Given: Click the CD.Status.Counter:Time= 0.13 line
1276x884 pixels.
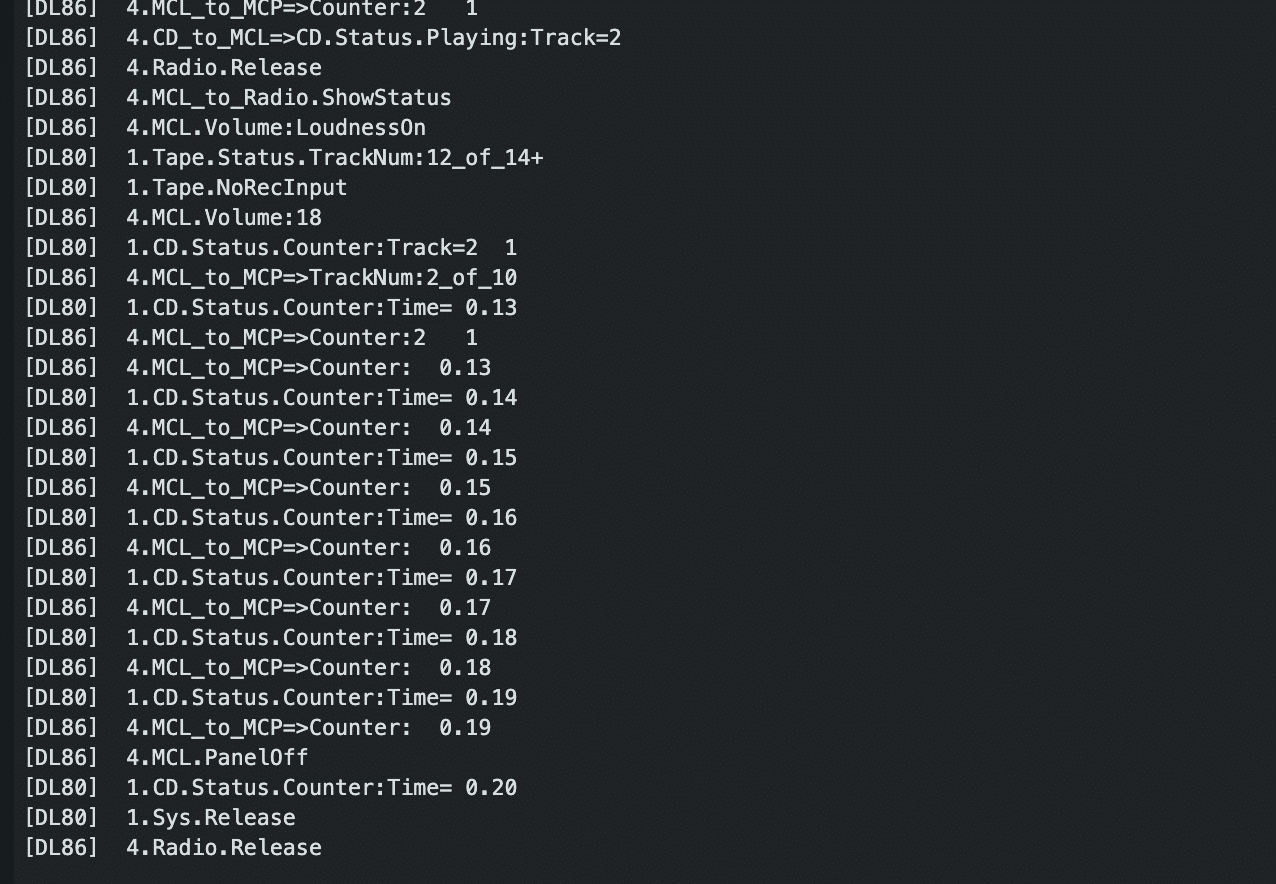Looking at the screenshot, I should 271,308.
